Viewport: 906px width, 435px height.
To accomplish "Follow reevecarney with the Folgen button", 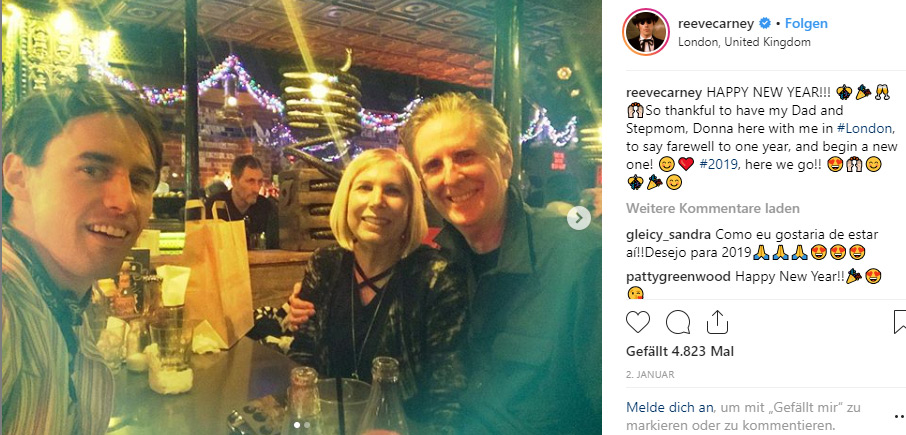I will (x=806, y=24).
